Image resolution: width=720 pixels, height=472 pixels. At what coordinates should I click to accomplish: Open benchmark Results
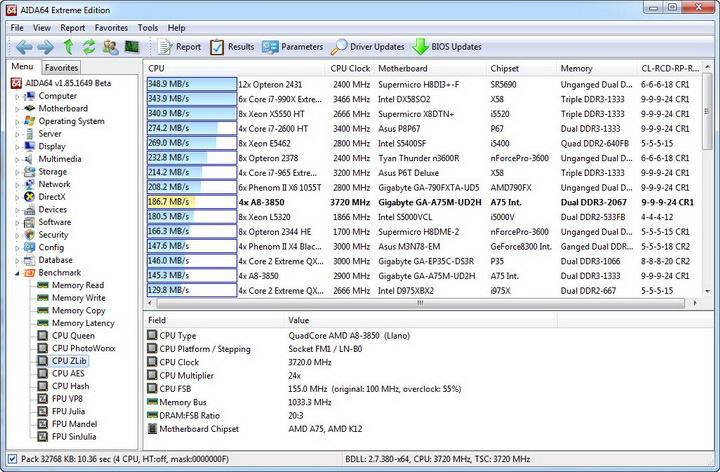(232, 47)
